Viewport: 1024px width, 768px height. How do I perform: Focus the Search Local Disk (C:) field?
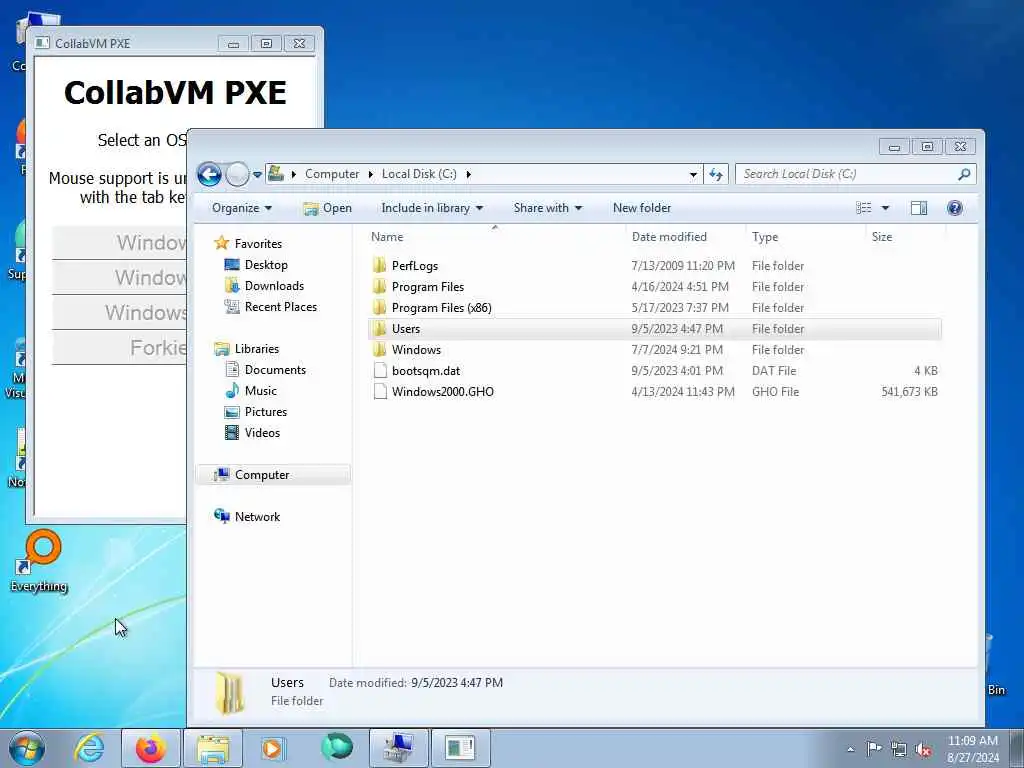[856, 174]
